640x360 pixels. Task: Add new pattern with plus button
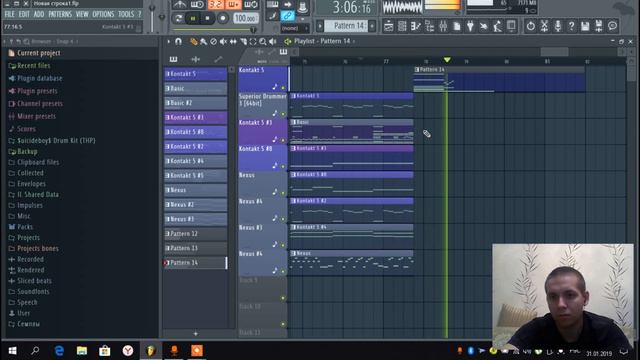point(196,334)
